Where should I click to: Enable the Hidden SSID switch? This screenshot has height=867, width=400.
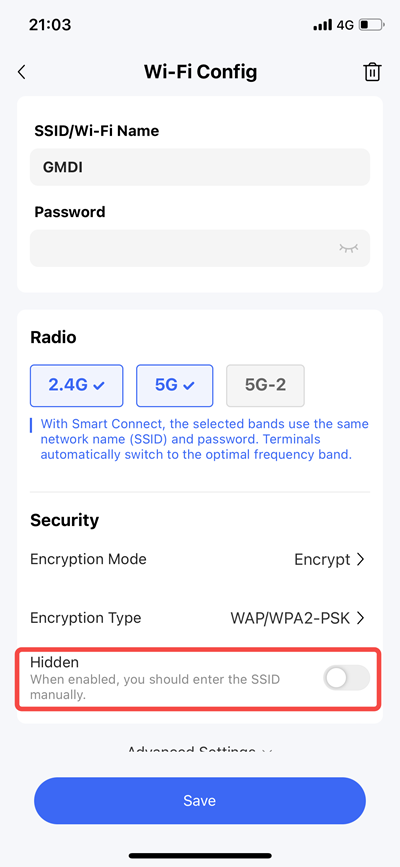coord(346,678)
